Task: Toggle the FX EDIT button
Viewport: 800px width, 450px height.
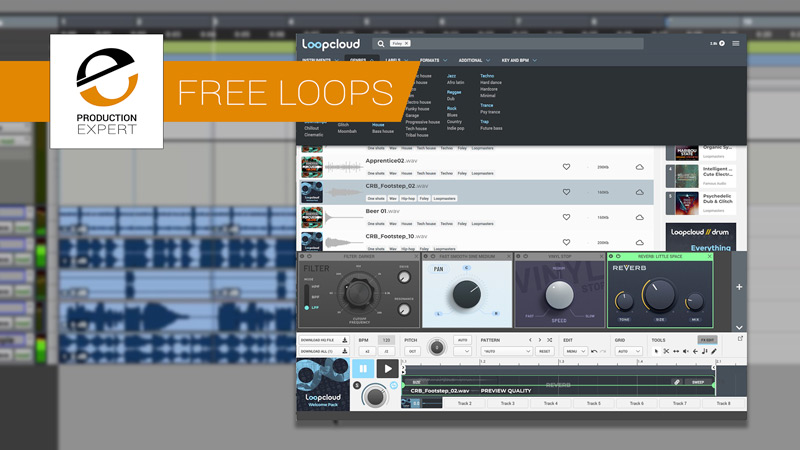Action: [x=707, y=340]
